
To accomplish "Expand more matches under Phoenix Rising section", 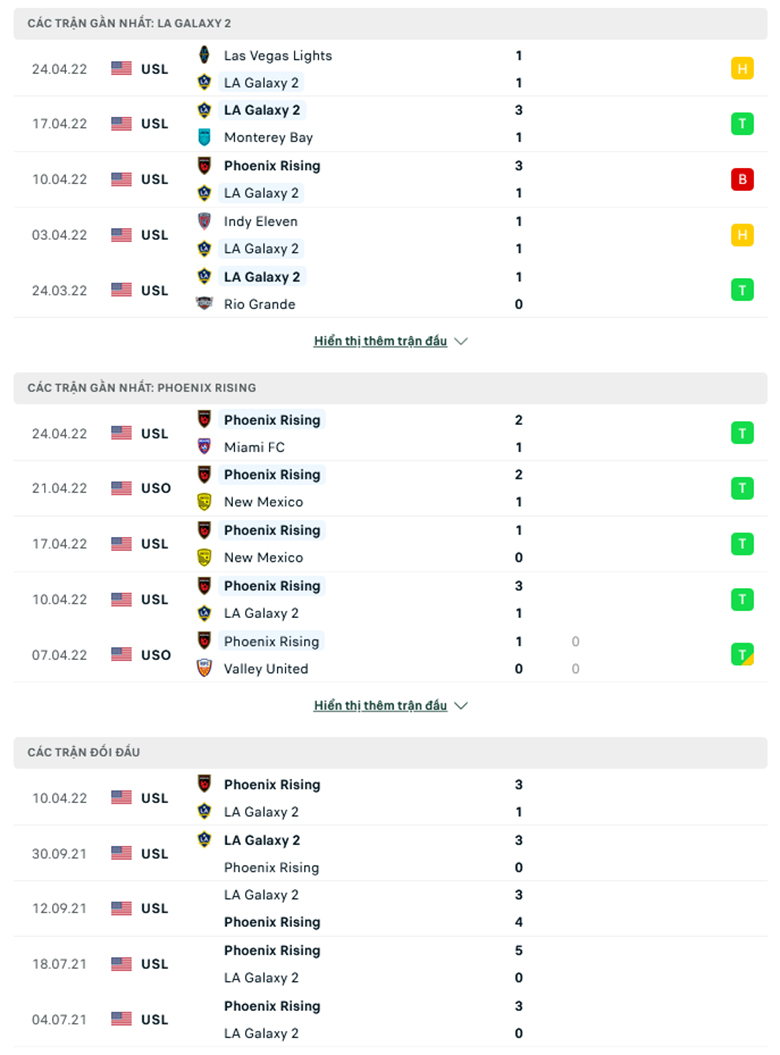I will point(380,706).
